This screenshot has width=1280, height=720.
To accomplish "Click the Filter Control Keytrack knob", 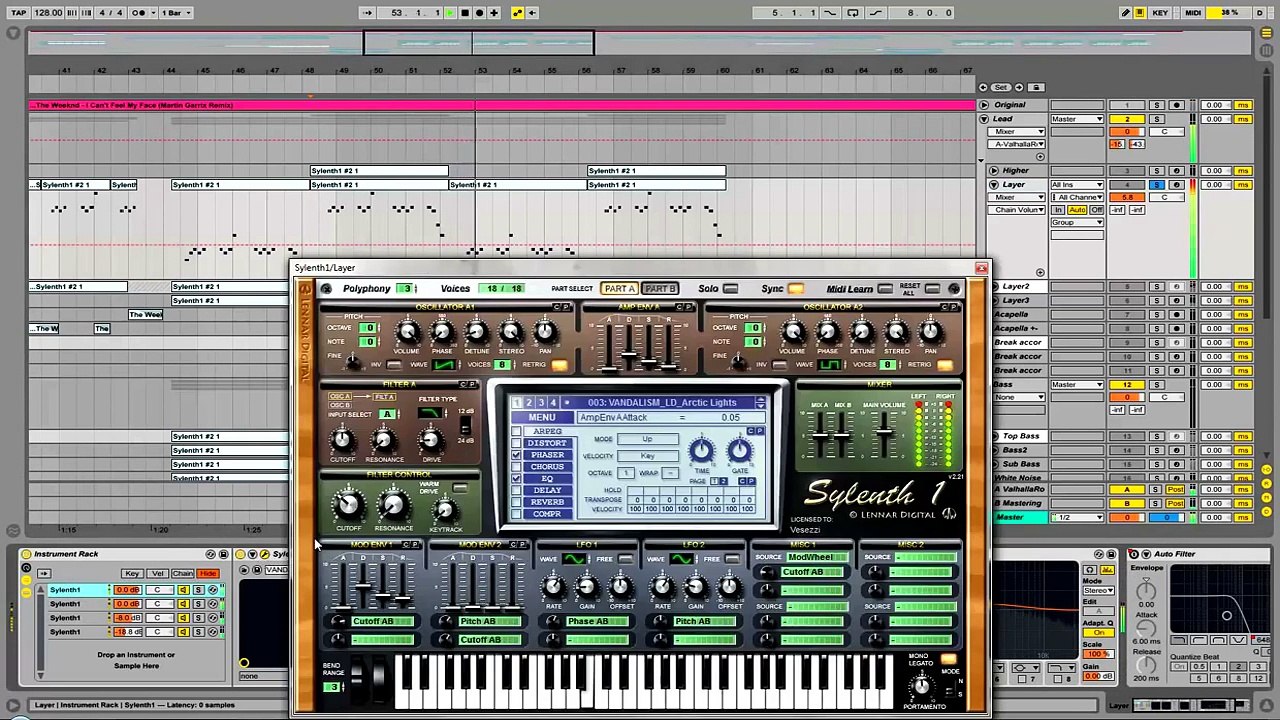I will [x=445, y=510].
